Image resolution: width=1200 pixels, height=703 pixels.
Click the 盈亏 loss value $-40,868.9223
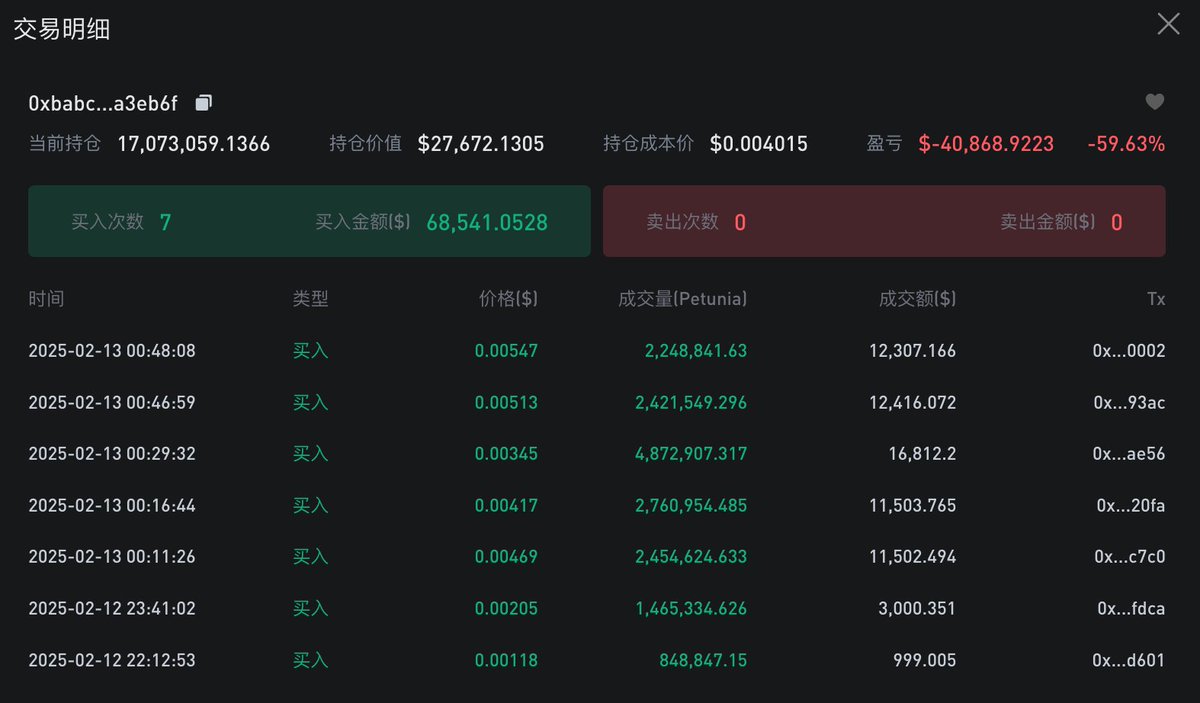[986, 143]
